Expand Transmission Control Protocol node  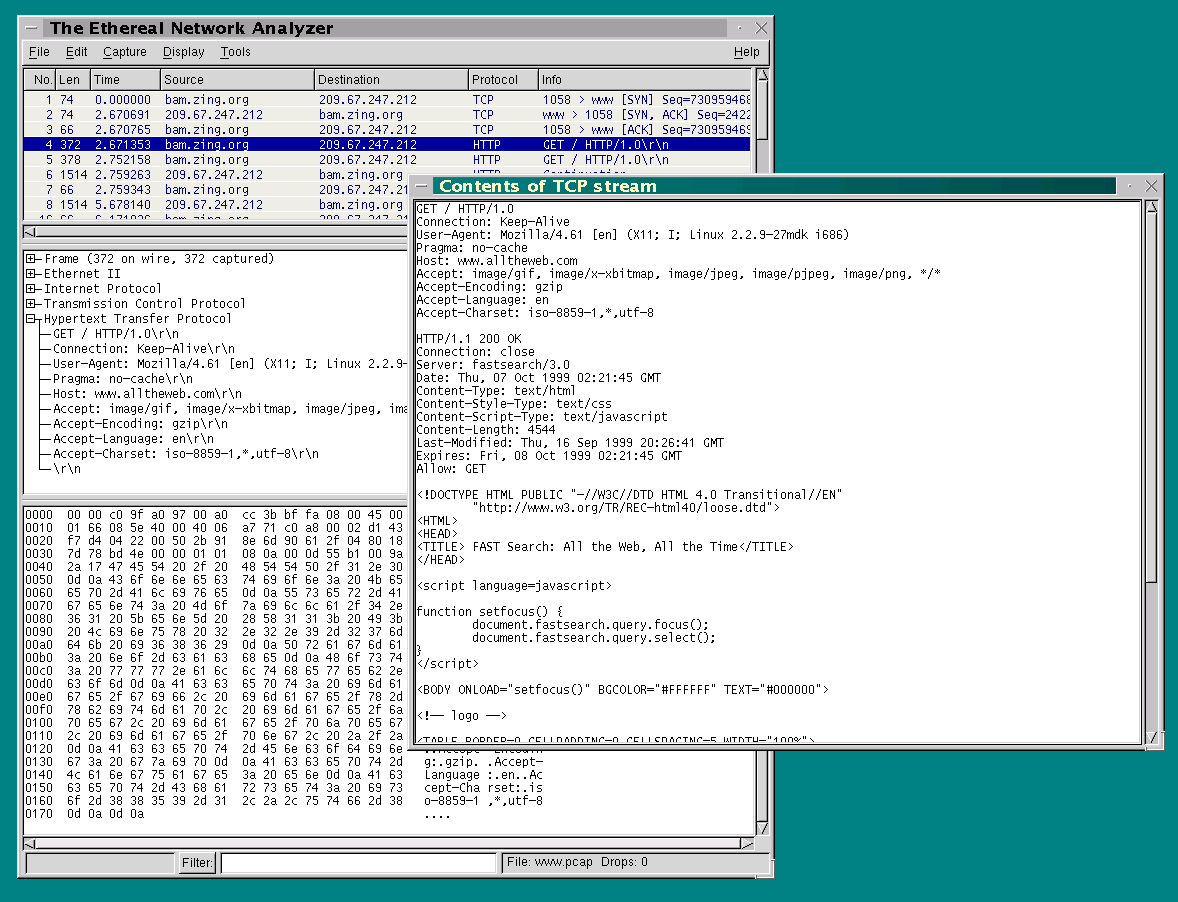coord(32,304)
